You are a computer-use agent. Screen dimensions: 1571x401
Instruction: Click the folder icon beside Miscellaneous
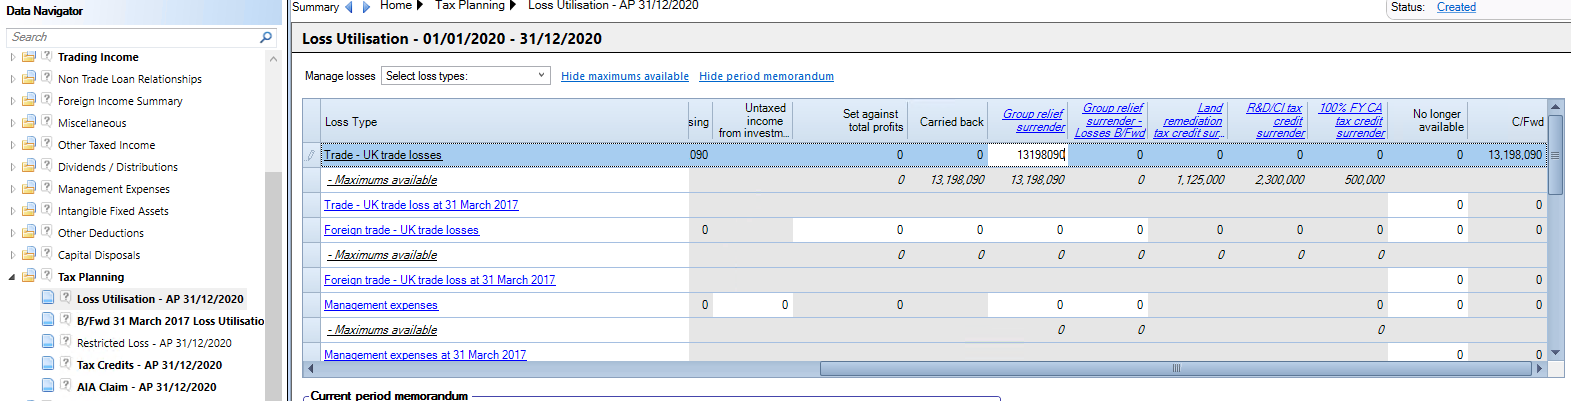[29, 122]
